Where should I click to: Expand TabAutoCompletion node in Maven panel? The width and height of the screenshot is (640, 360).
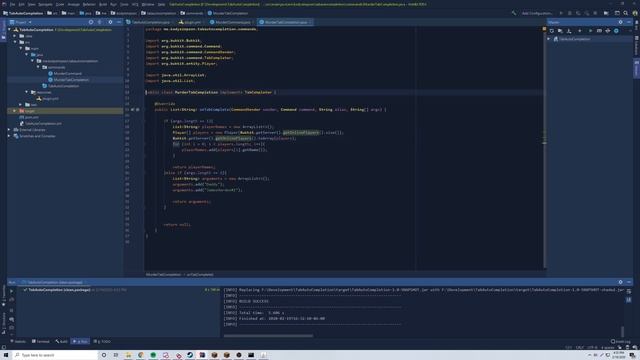pos(549,39)
